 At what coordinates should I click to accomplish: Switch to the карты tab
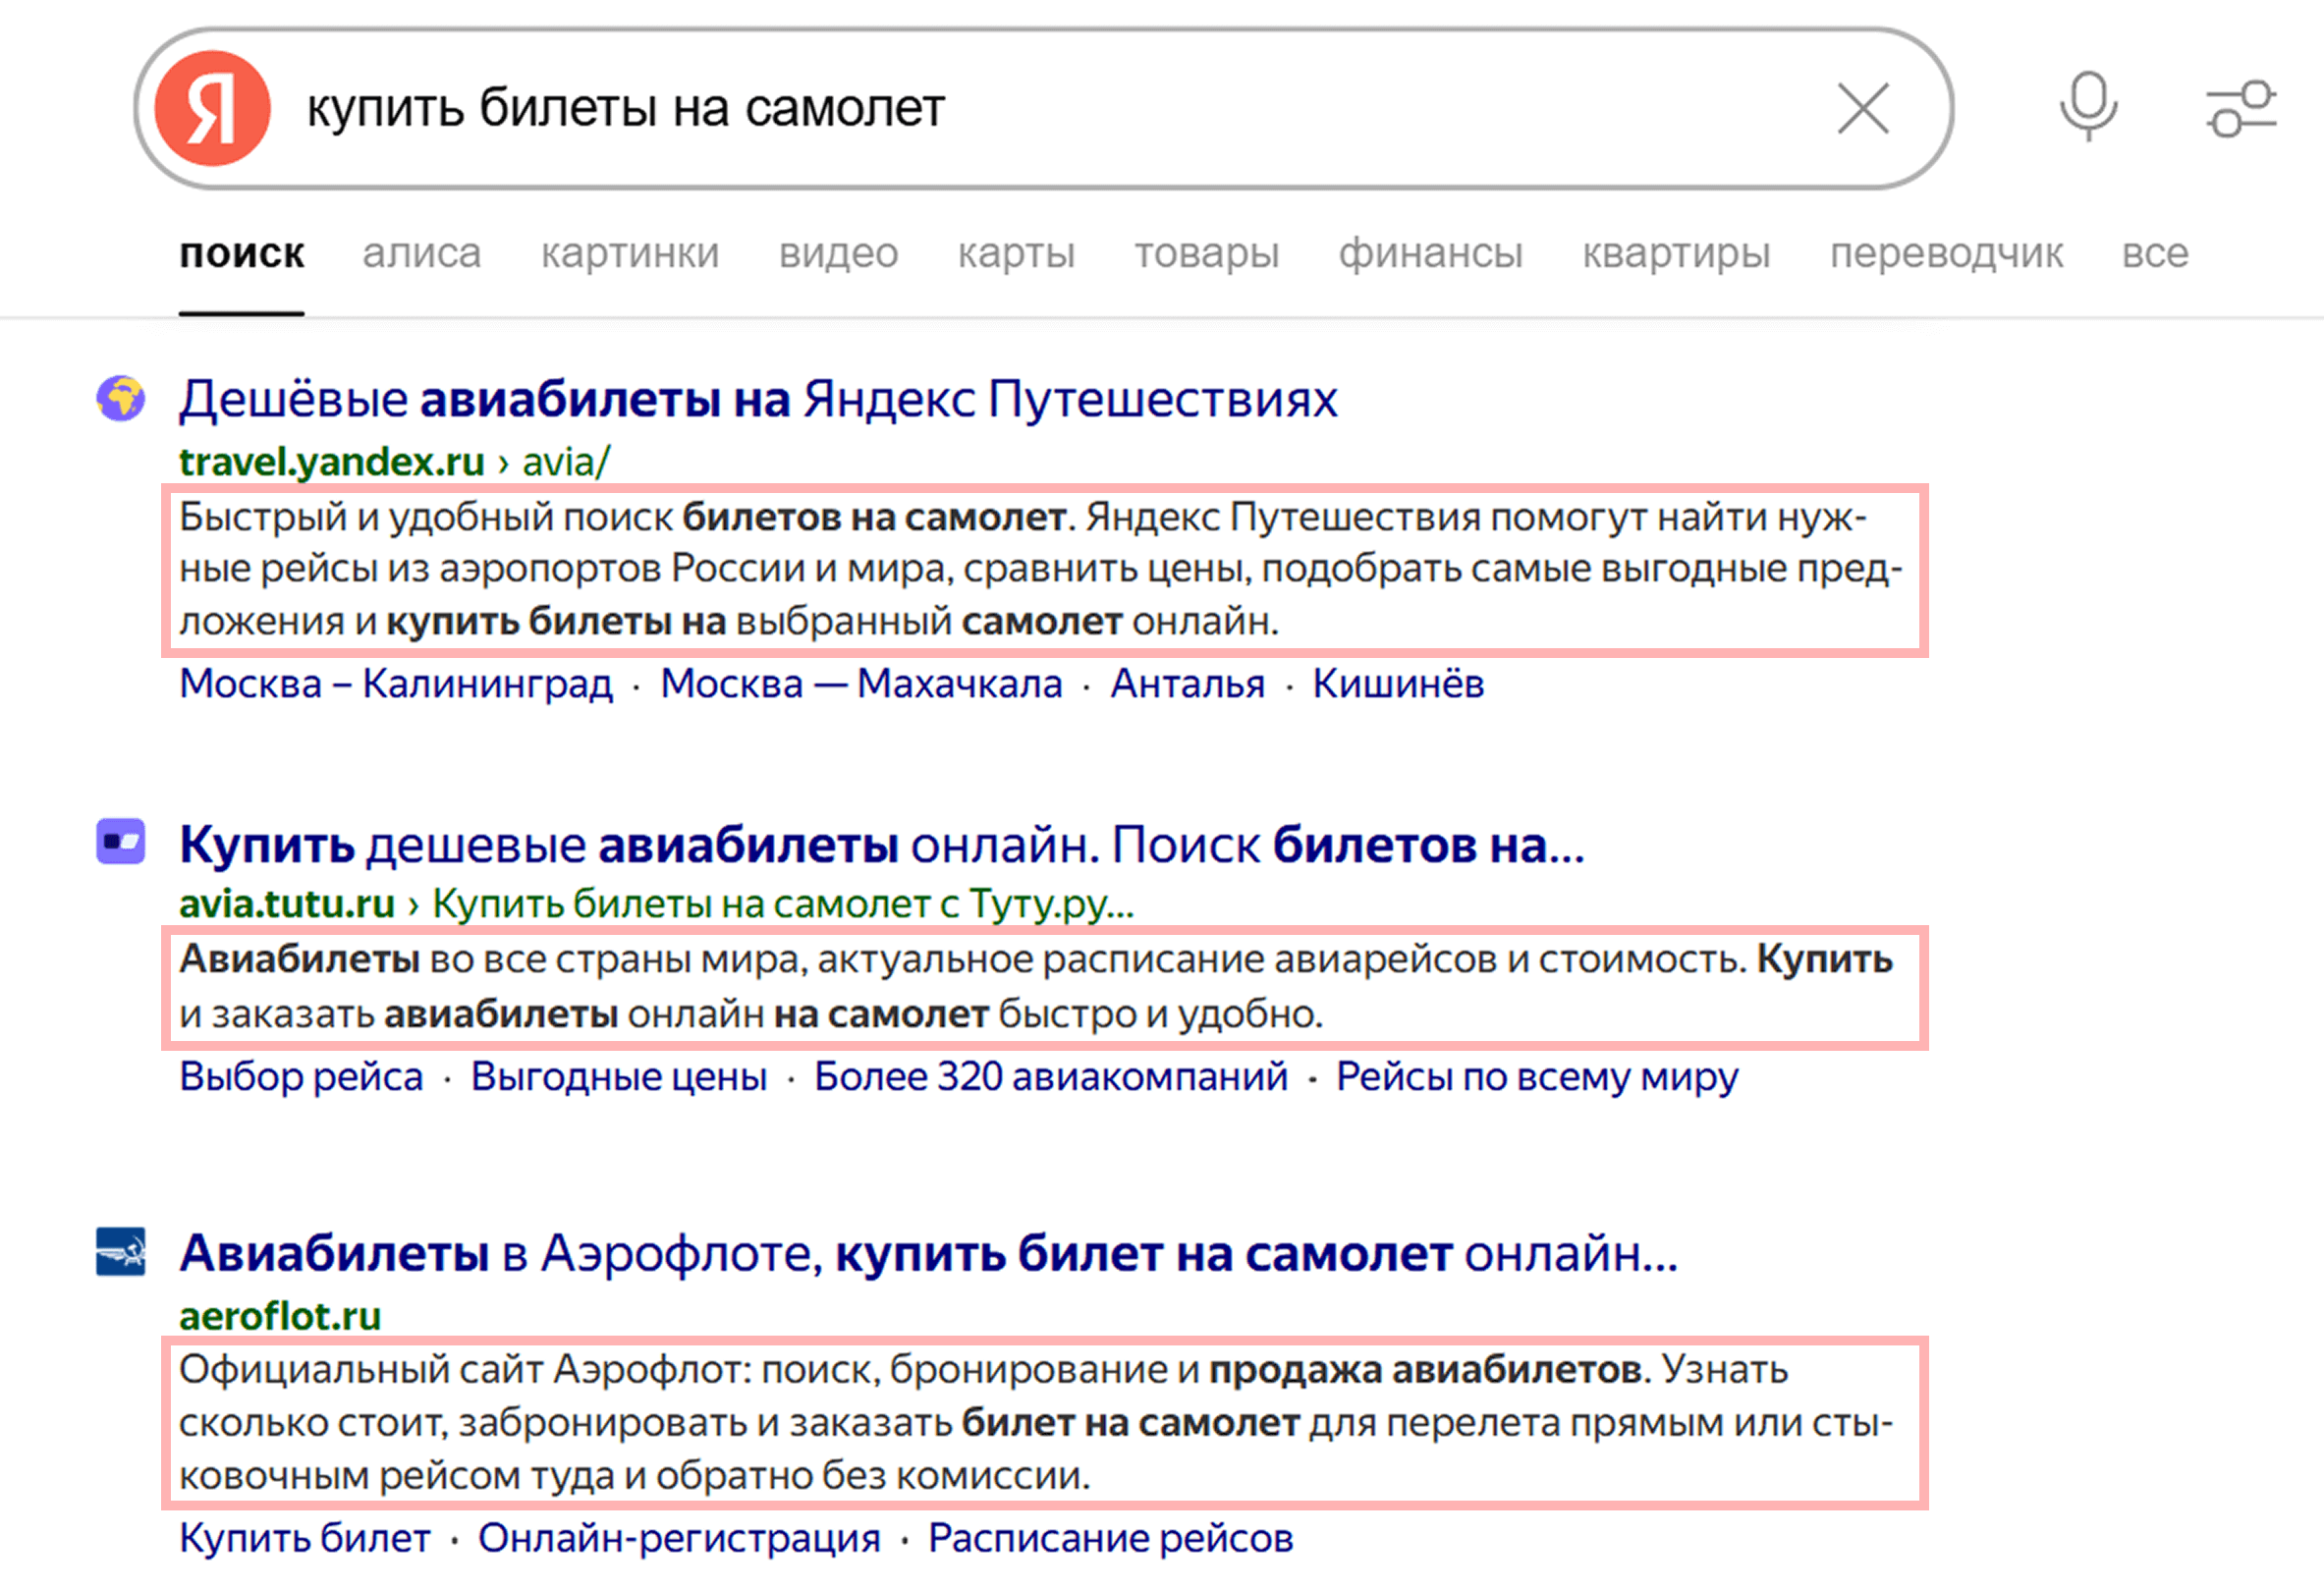tap(1016, 254)
